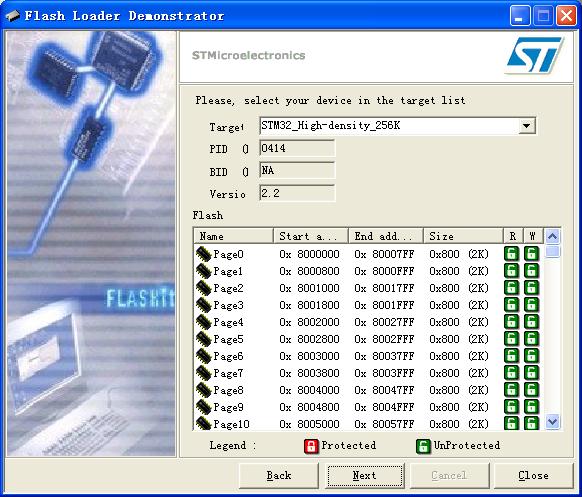Go back with the Back button

[x=279, y=475]
